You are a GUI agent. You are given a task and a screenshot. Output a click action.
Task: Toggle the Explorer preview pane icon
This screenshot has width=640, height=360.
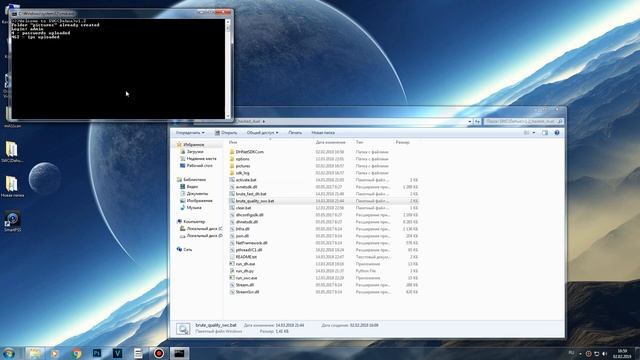pyautogui.click(x=545, y=133)
